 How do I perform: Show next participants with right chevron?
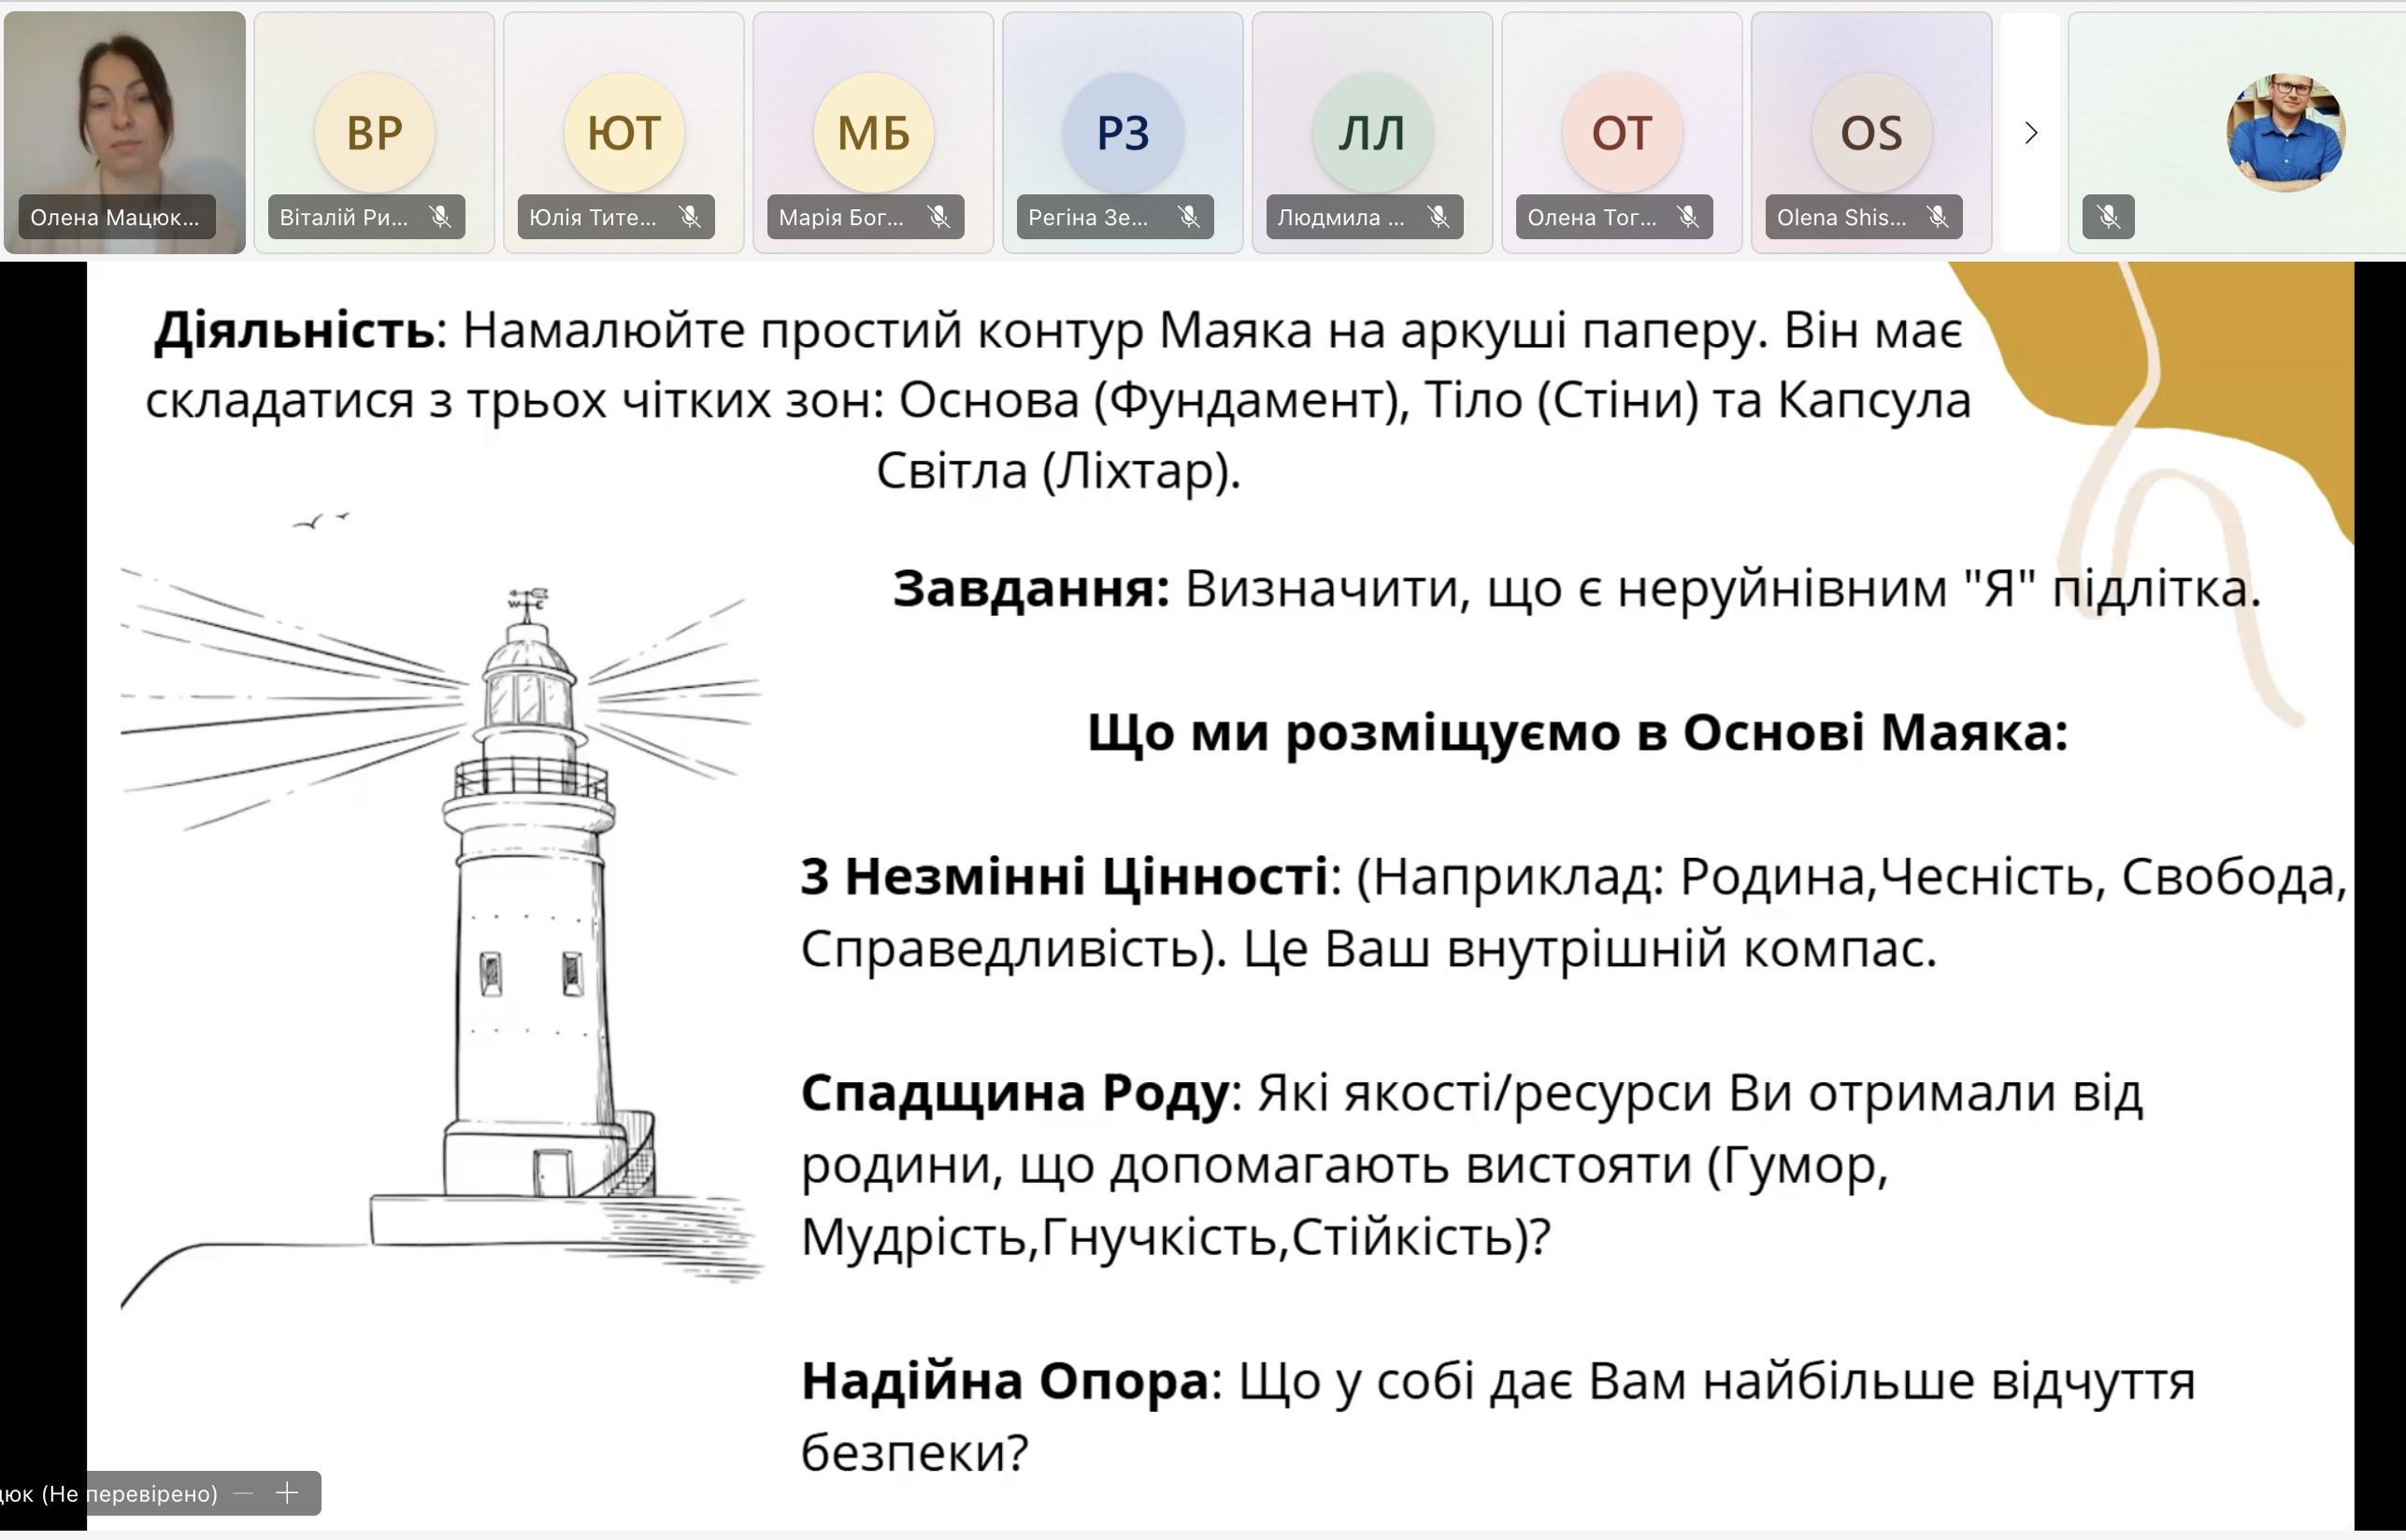[x=2030, y=133]
